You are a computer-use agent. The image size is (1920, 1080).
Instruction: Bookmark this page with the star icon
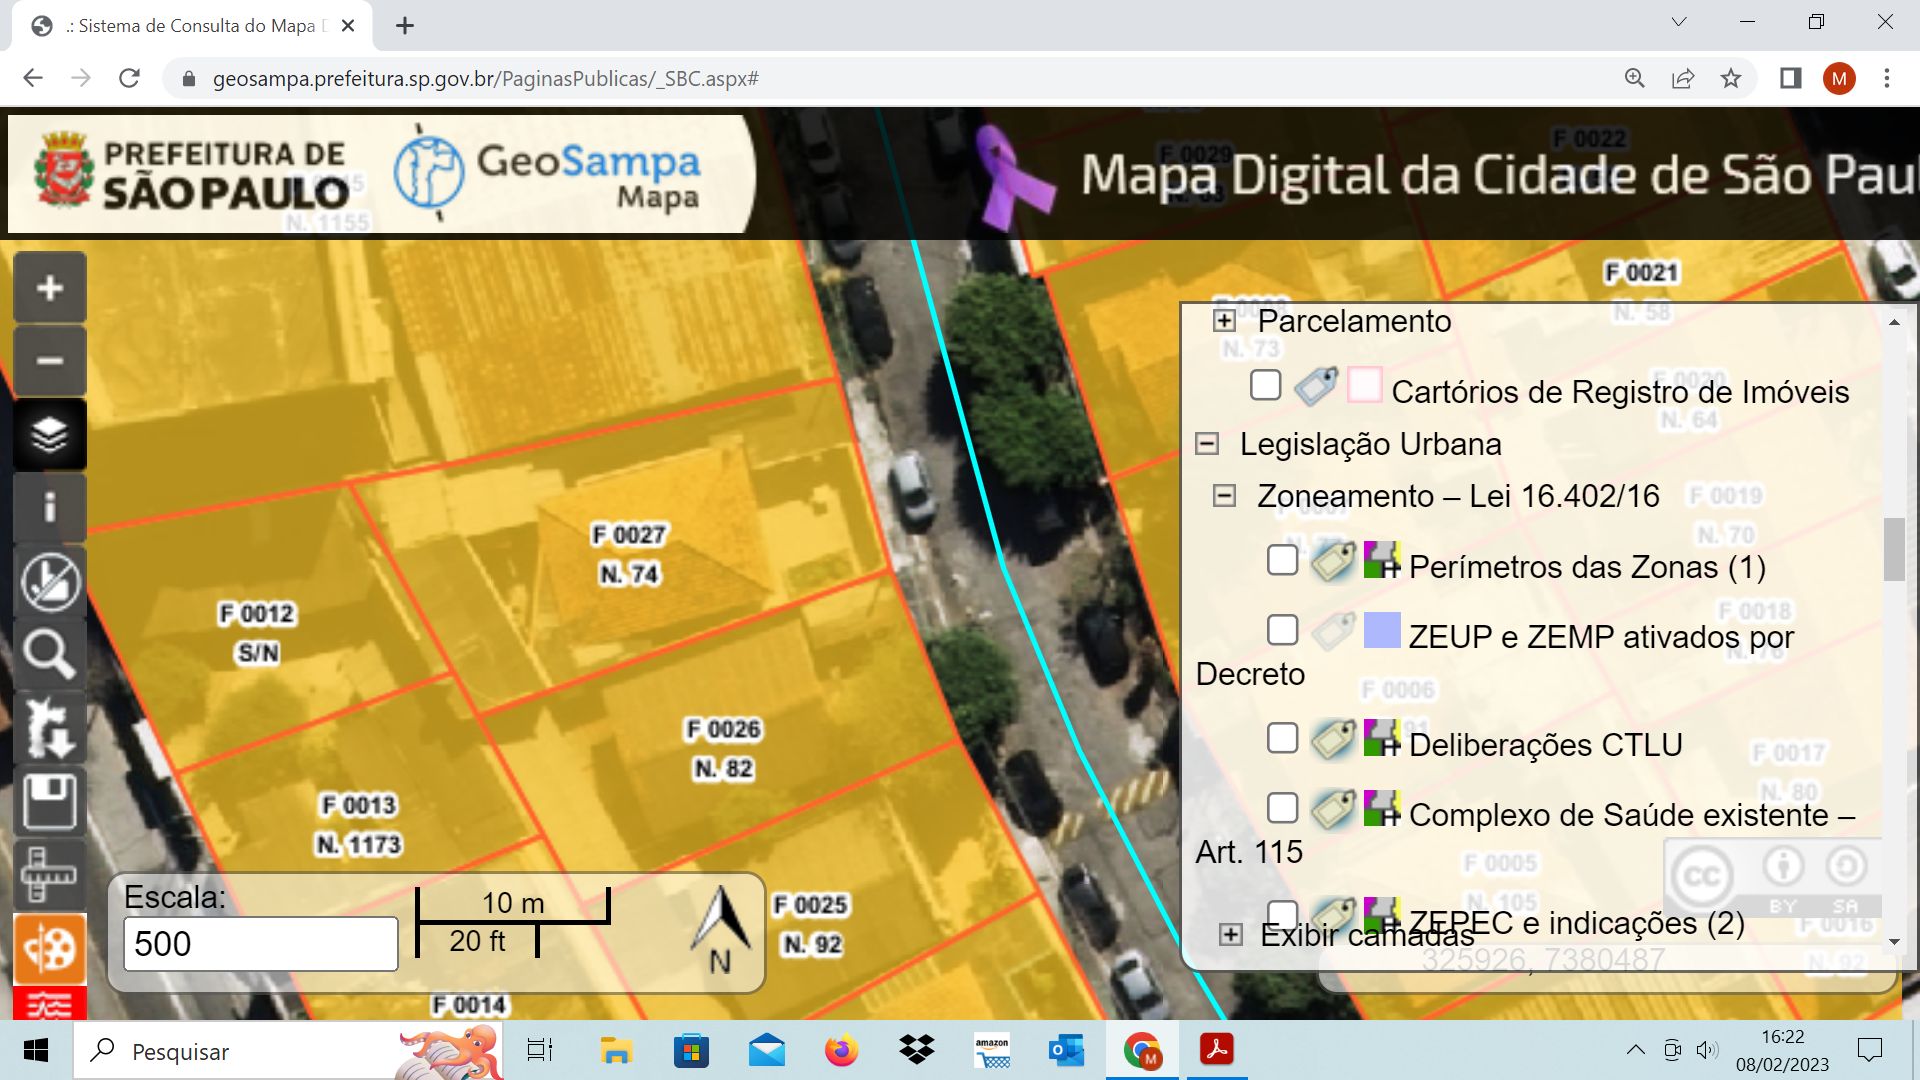tap(1731, 78)
